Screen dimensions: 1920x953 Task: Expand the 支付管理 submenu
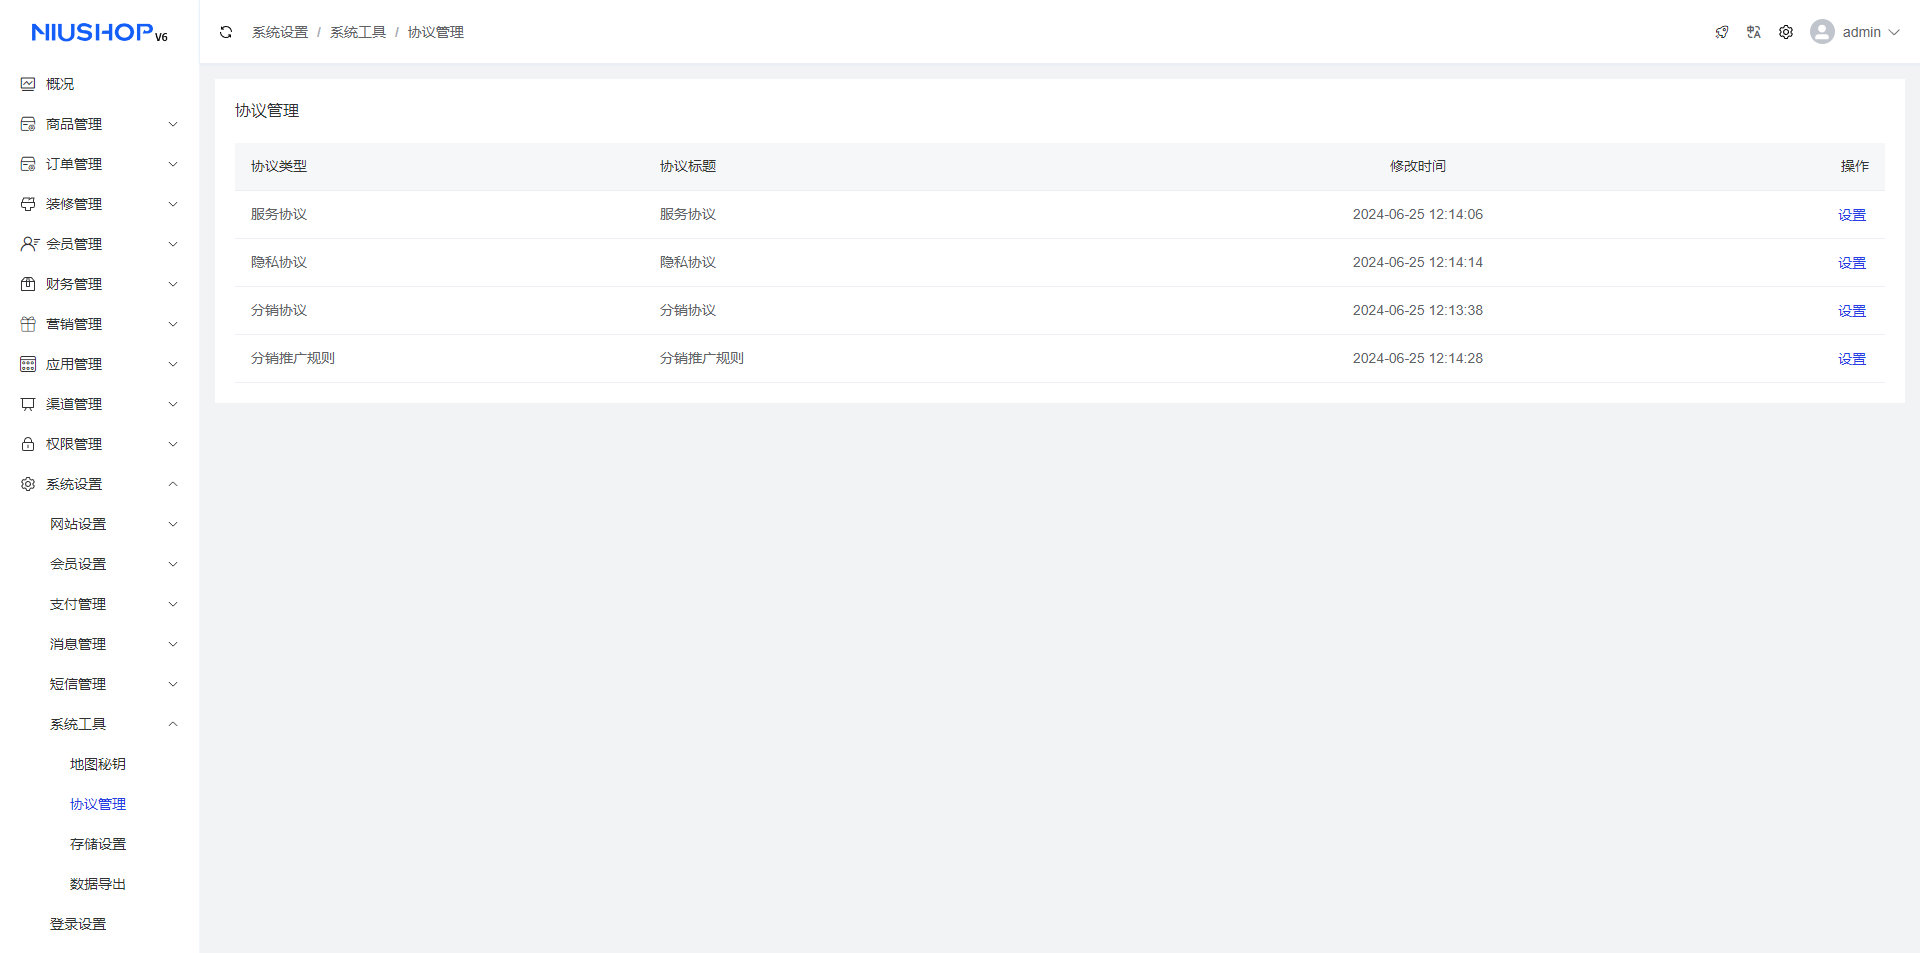[110, 604]
